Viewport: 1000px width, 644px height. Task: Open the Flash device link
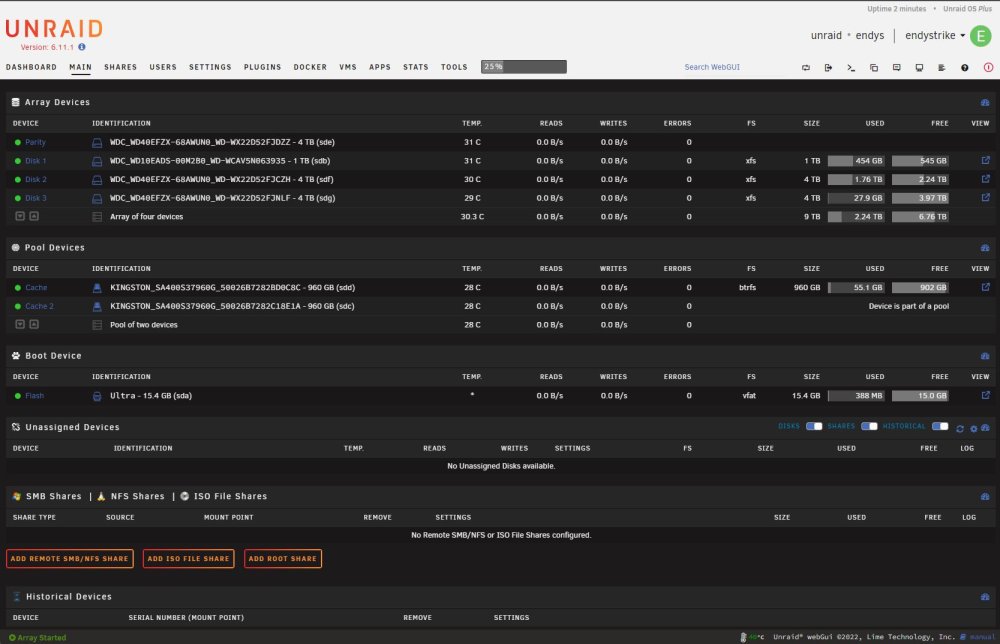coord(34,395)
